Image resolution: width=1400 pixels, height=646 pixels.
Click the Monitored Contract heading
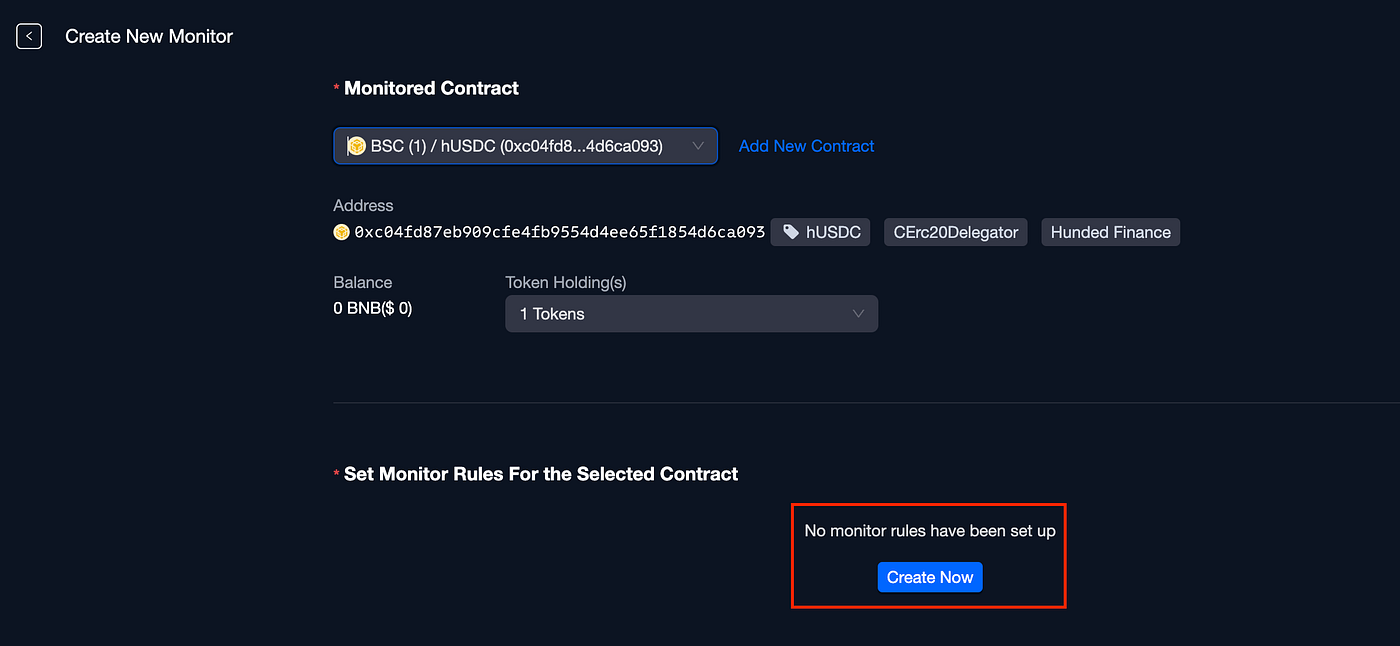431,88
